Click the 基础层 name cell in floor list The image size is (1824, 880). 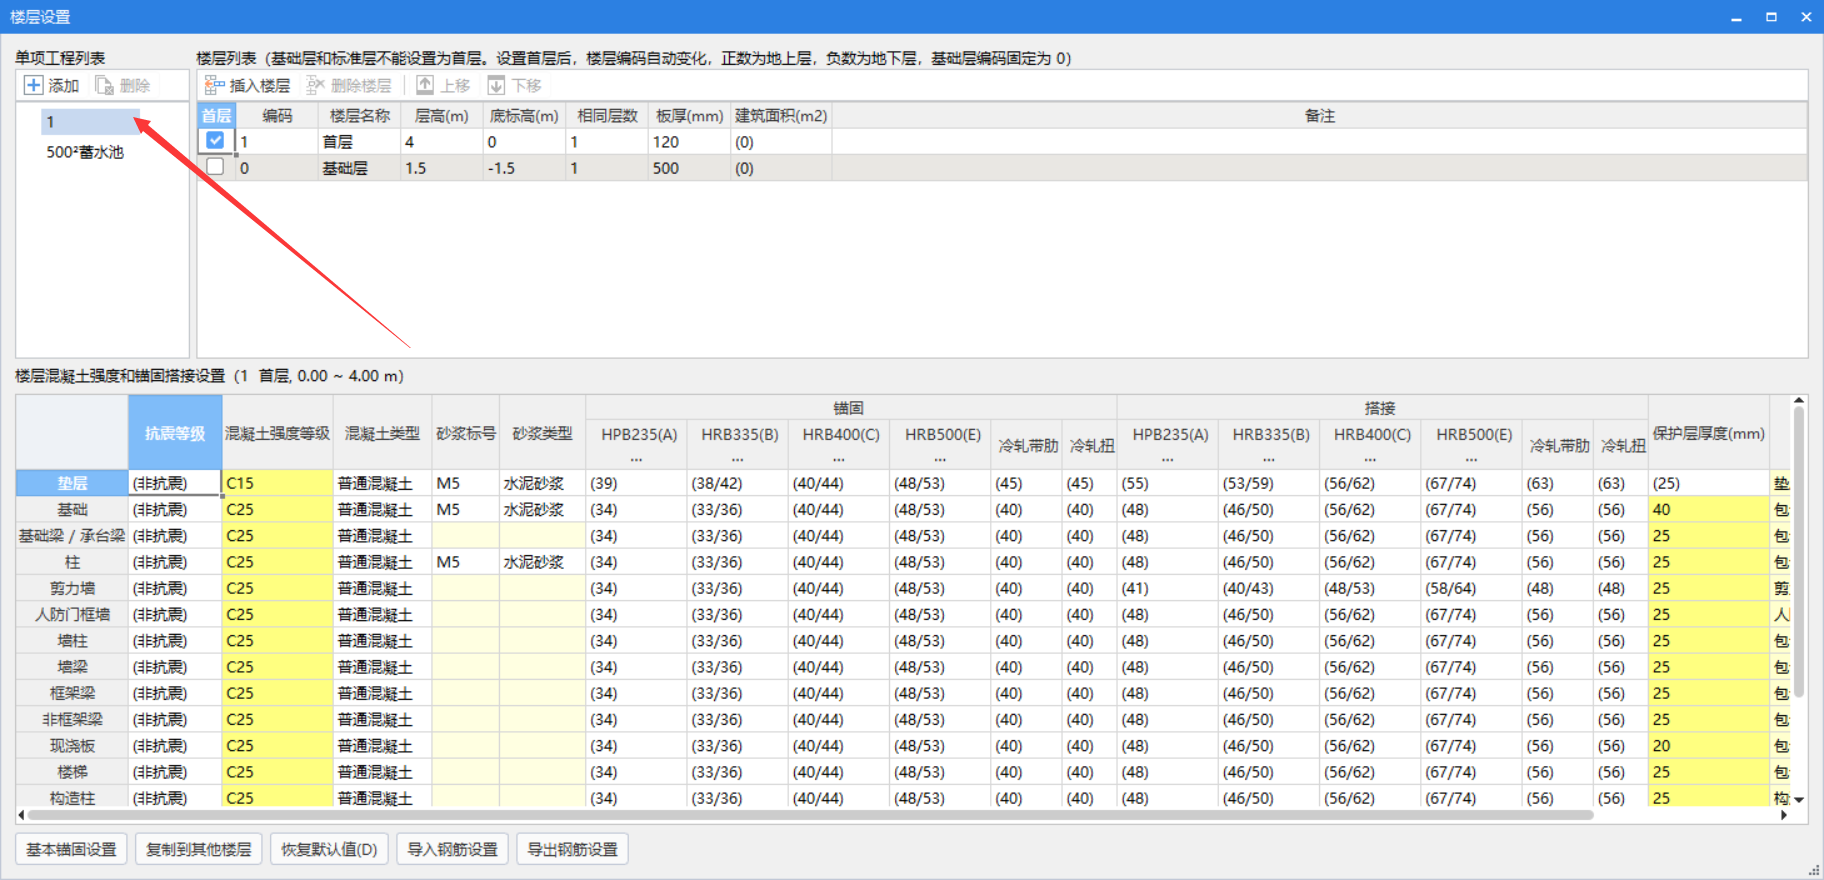[x=360, y=168]
